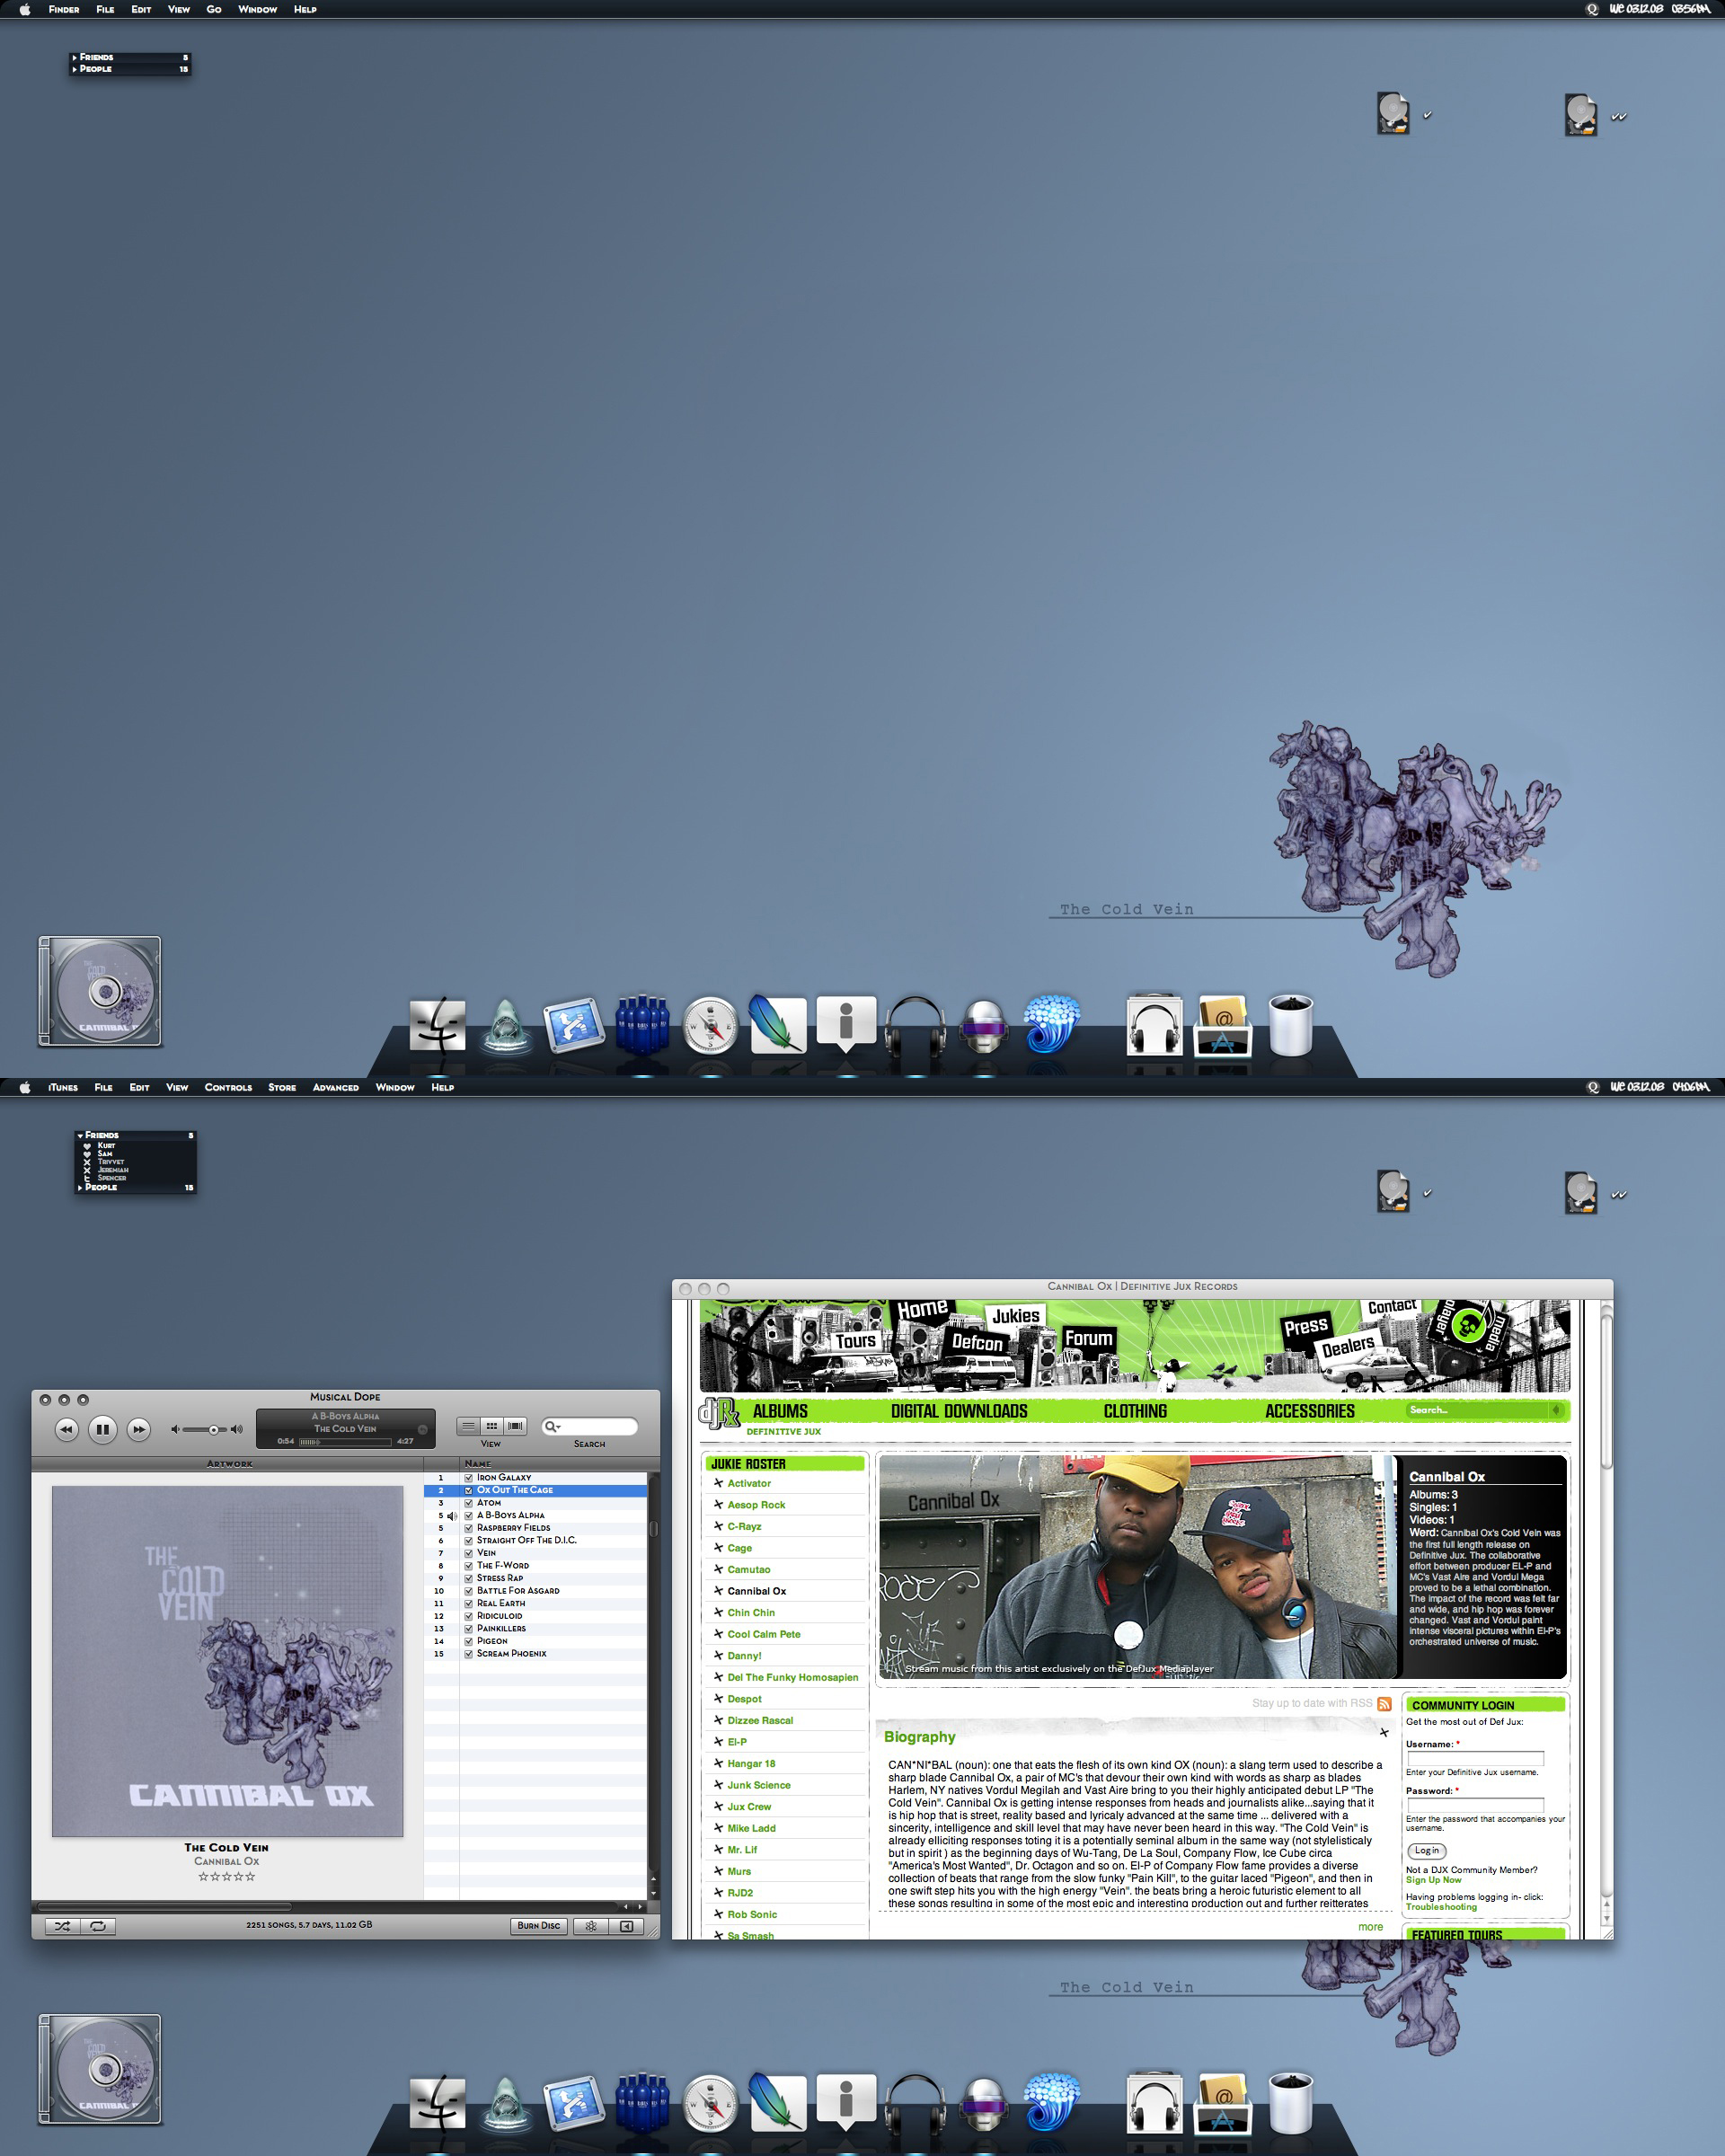Adjust the iTunes volume slider knob
The height and width of the screenshot is (2156, 1725).
(x=213, y=1430)
